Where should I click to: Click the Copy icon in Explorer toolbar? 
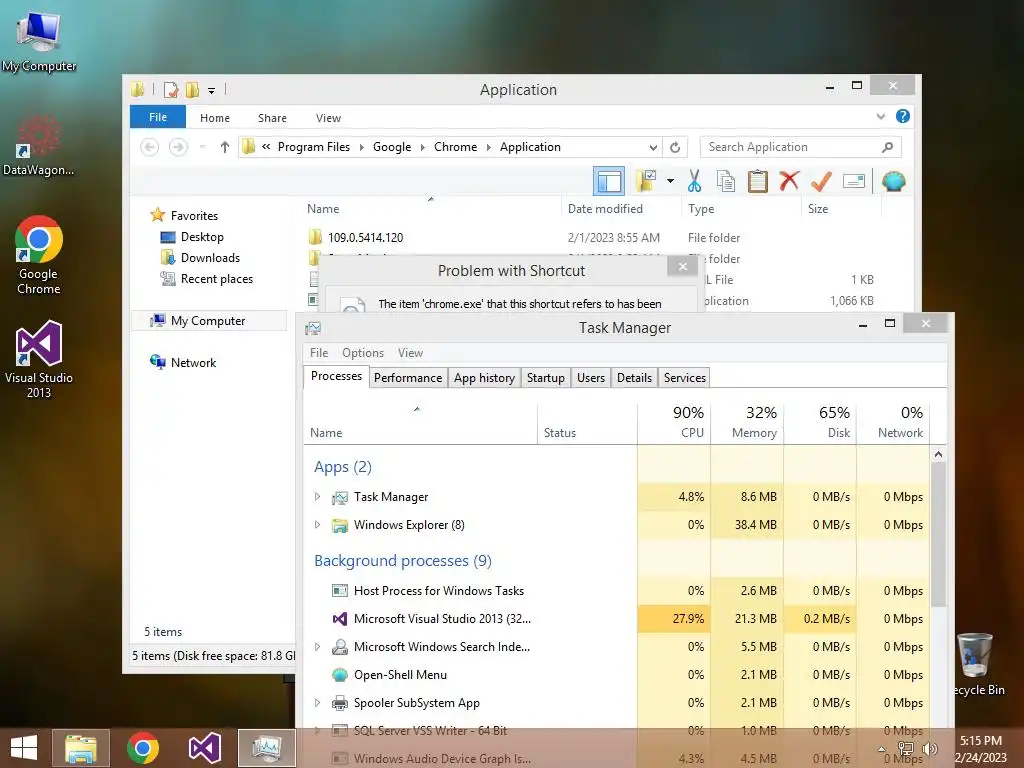click(726, 181)
